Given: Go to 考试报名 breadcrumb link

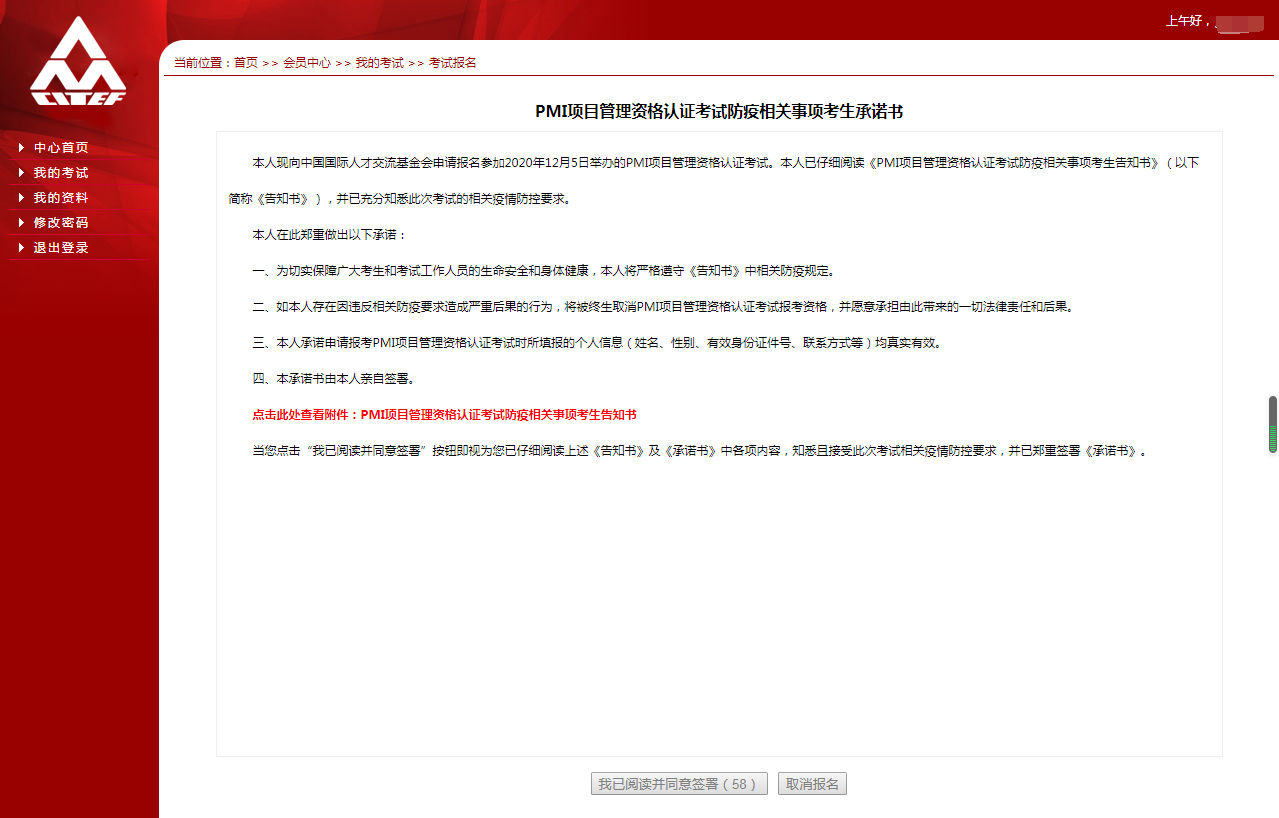Looking at the screenshot, I should [x=453, y=62].
